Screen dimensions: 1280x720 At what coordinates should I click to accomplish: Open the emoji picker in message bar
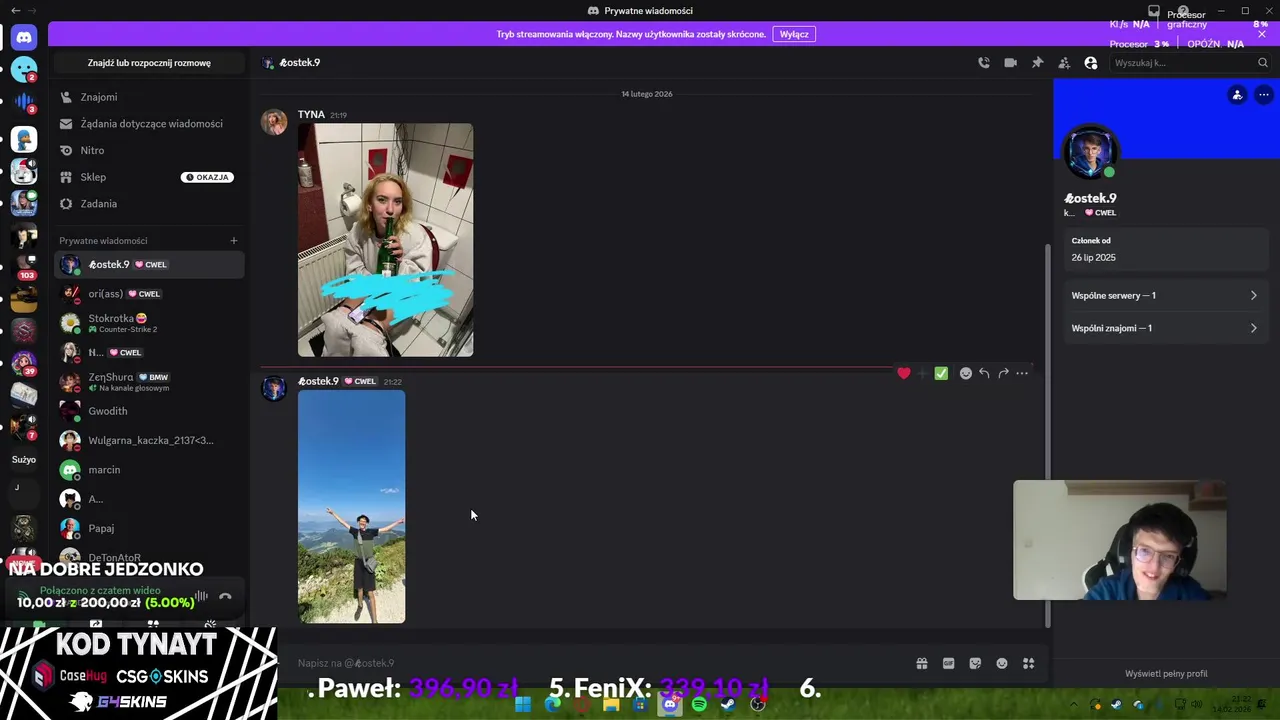point(1002,663)
